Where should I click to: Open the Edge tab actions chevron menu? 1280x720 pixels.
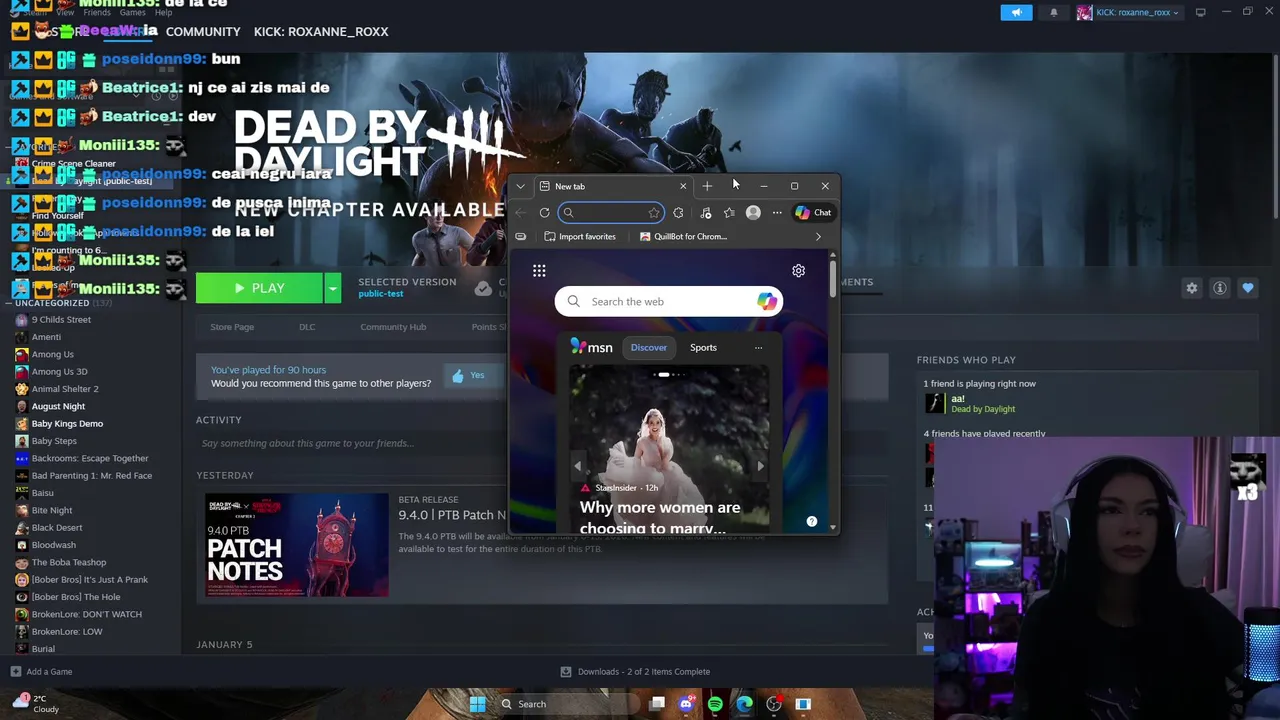point(520,186)
